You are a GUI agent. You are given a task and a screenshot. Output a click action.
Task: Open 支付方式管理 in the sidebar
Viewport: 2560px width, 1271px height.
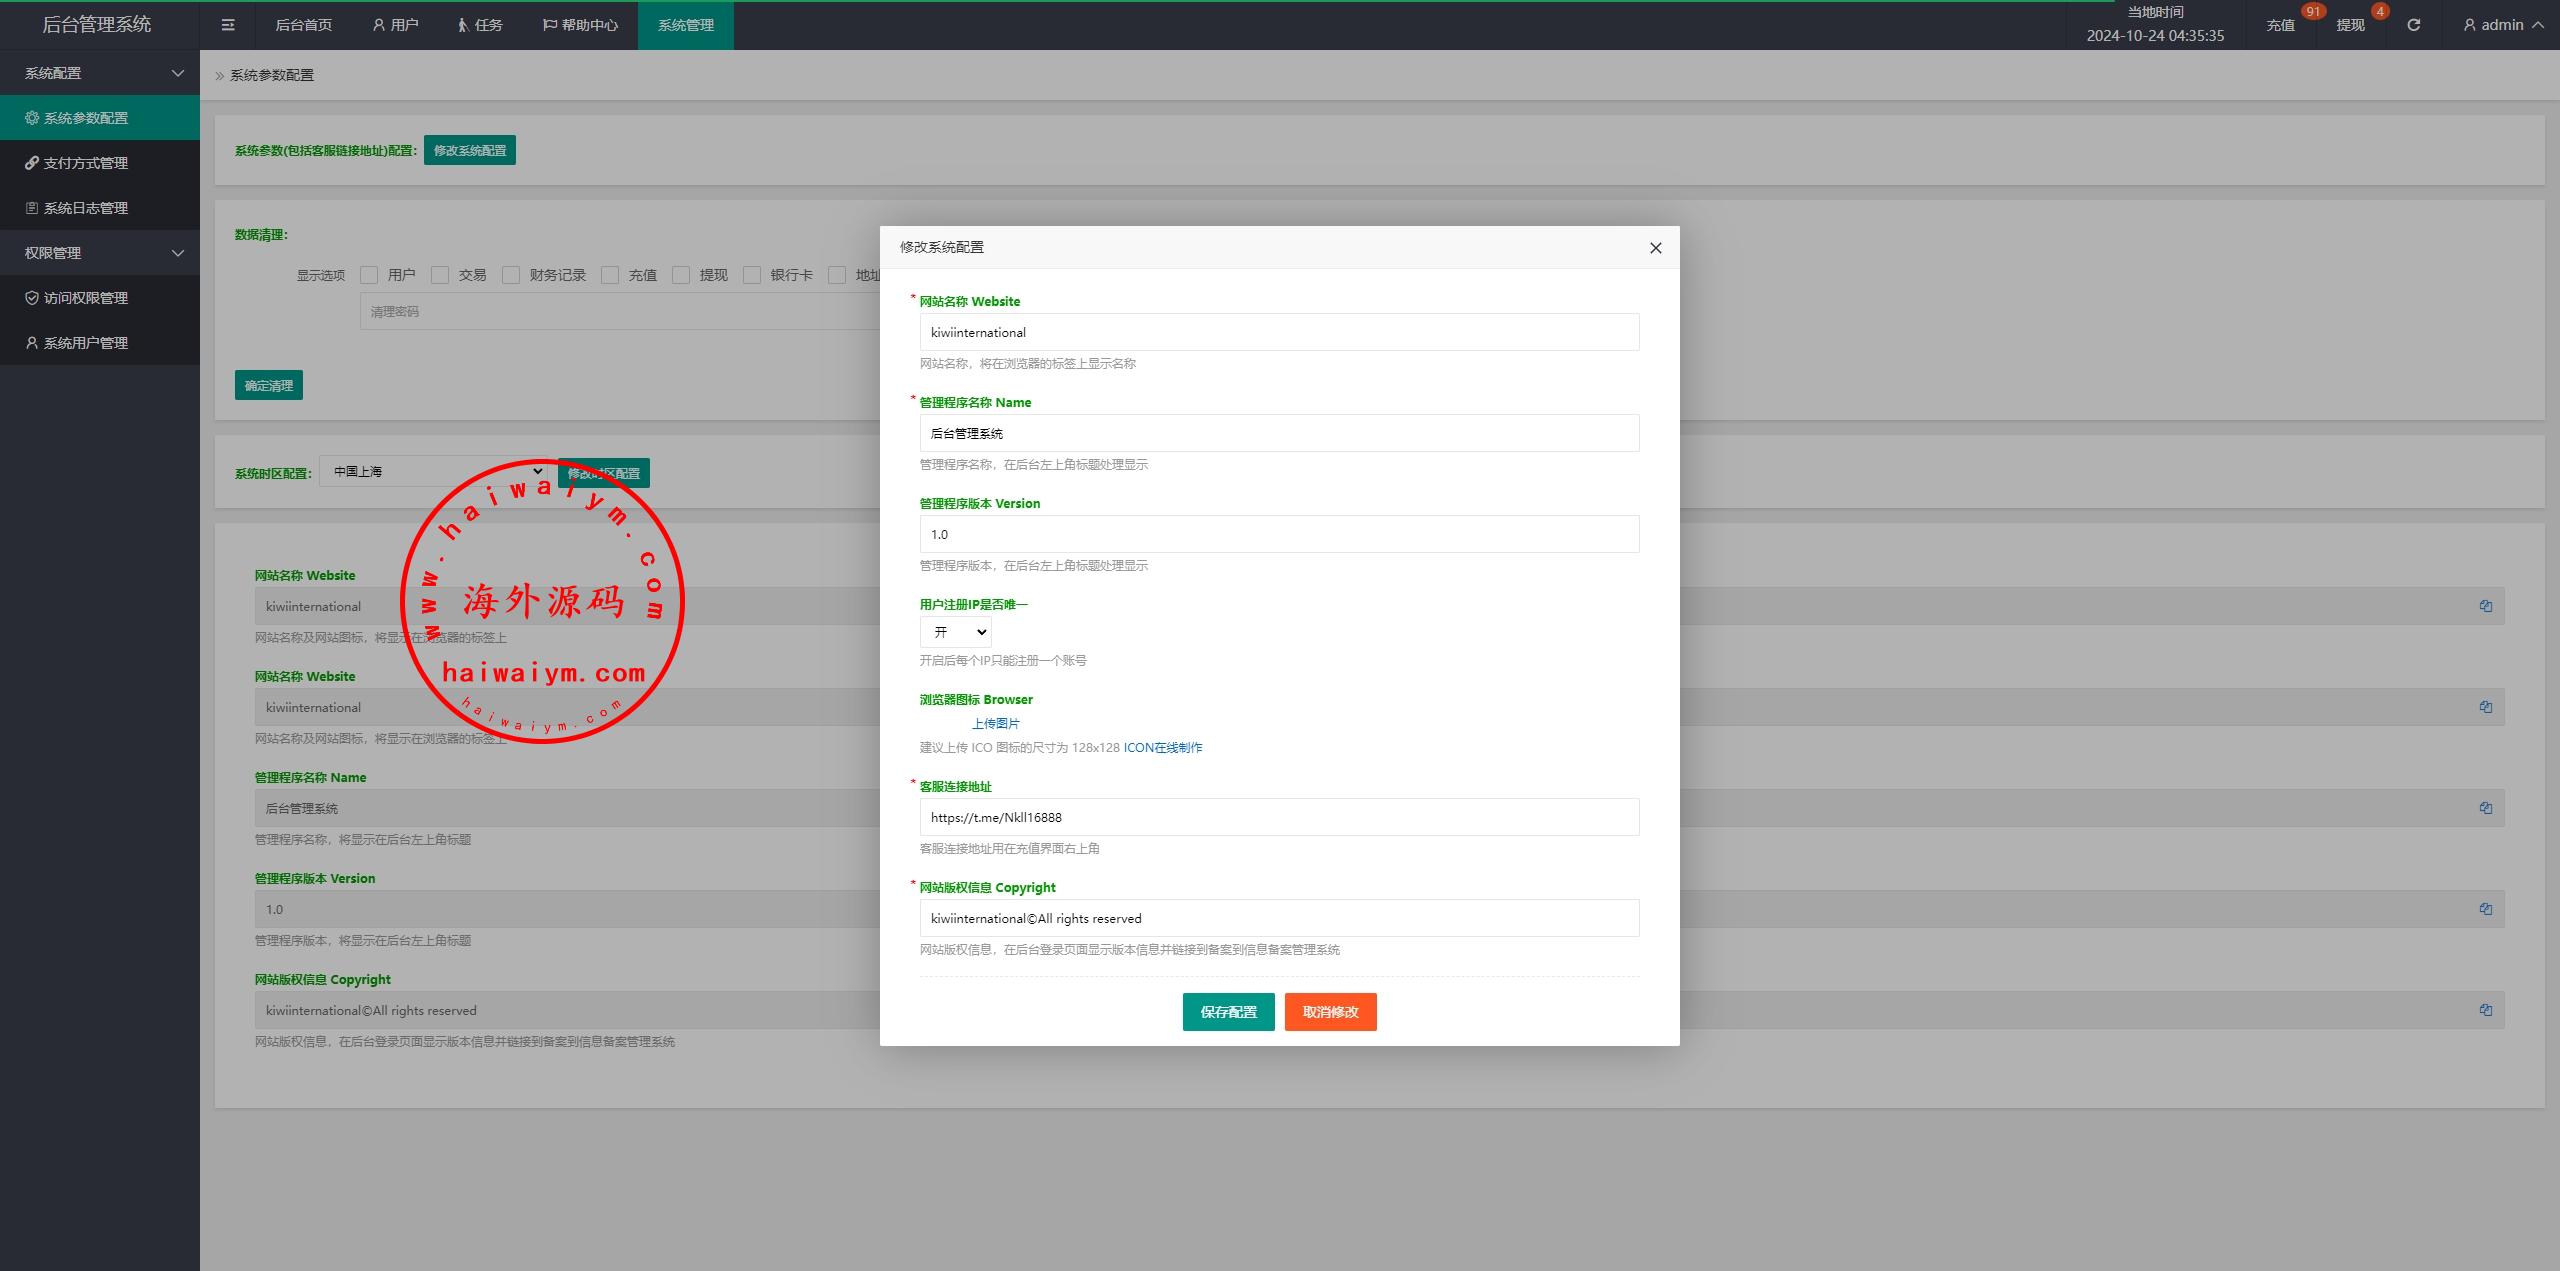point(85,163)
